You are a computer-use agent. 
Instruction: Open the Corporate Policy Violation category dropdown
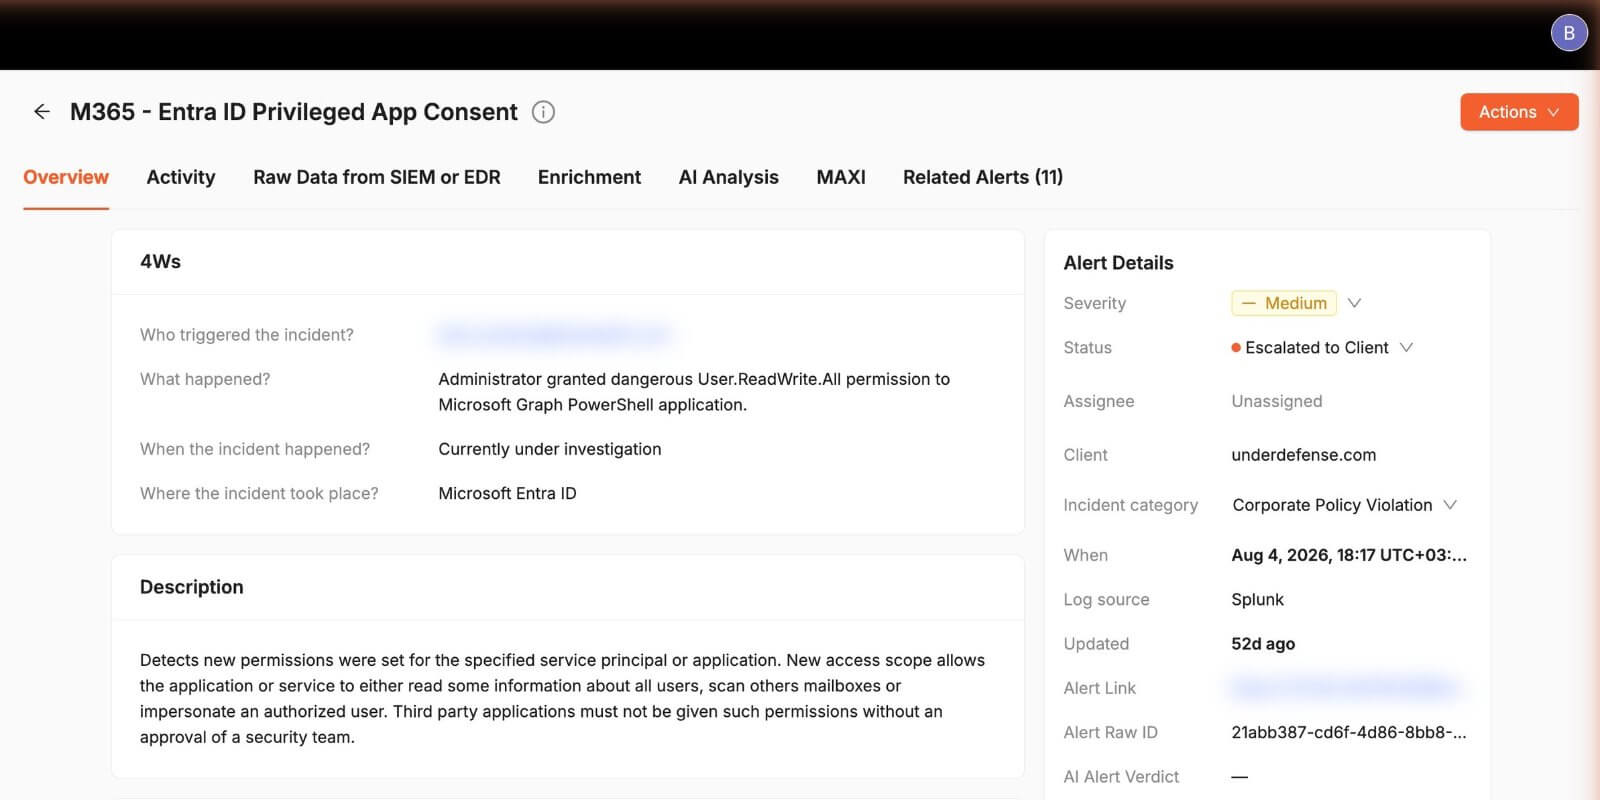point(1344,505)
